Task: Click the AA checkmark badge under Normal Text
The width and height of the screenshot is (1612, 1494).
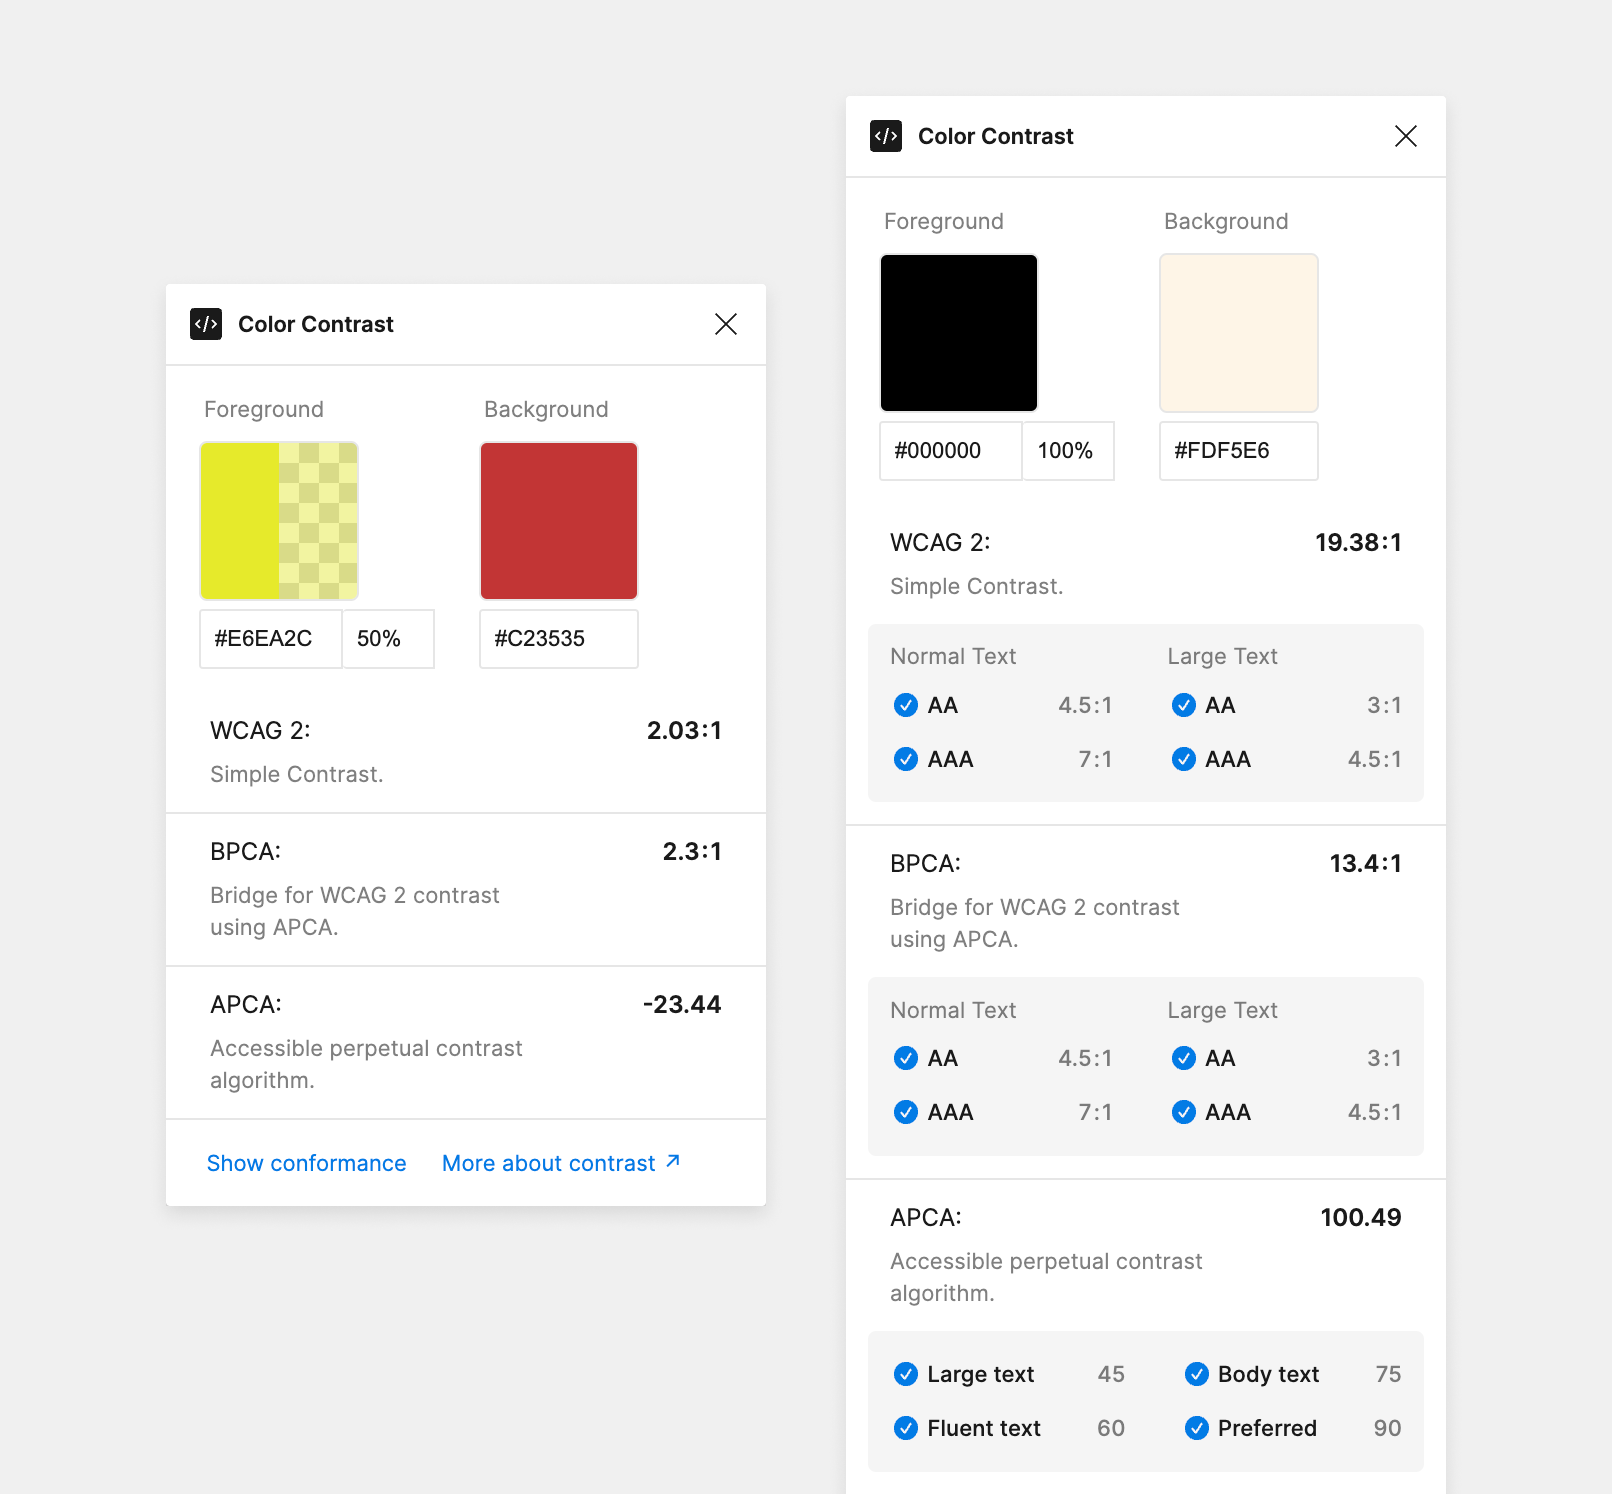Action: coord(906,705)
